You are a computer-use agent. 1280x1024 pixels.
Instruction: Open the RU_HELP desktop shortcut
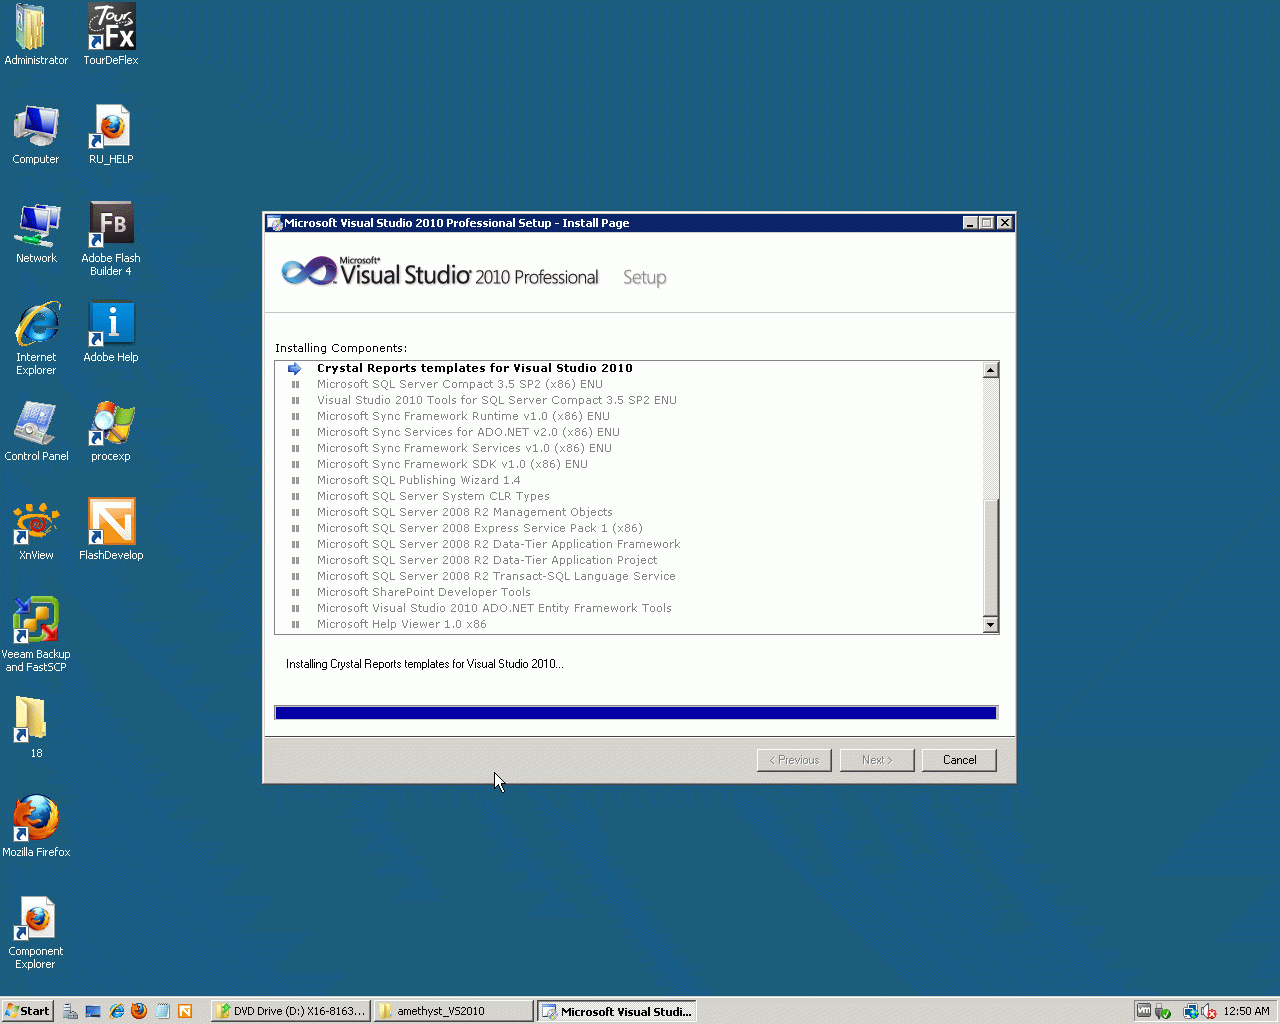[111, 134]
